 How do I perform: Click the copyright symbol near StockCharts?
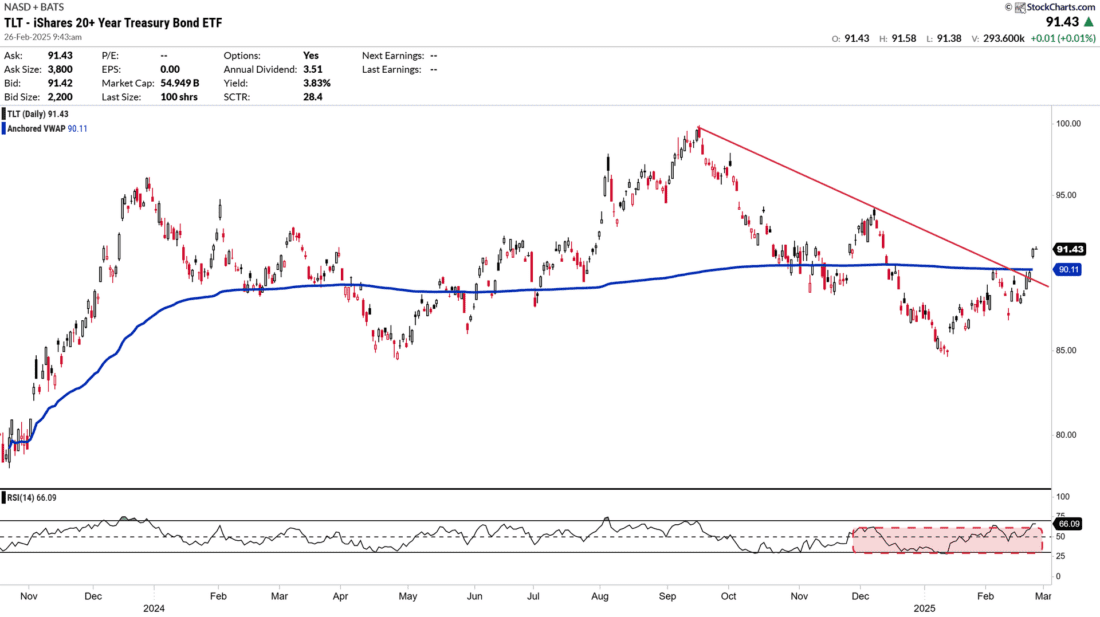1007,7
